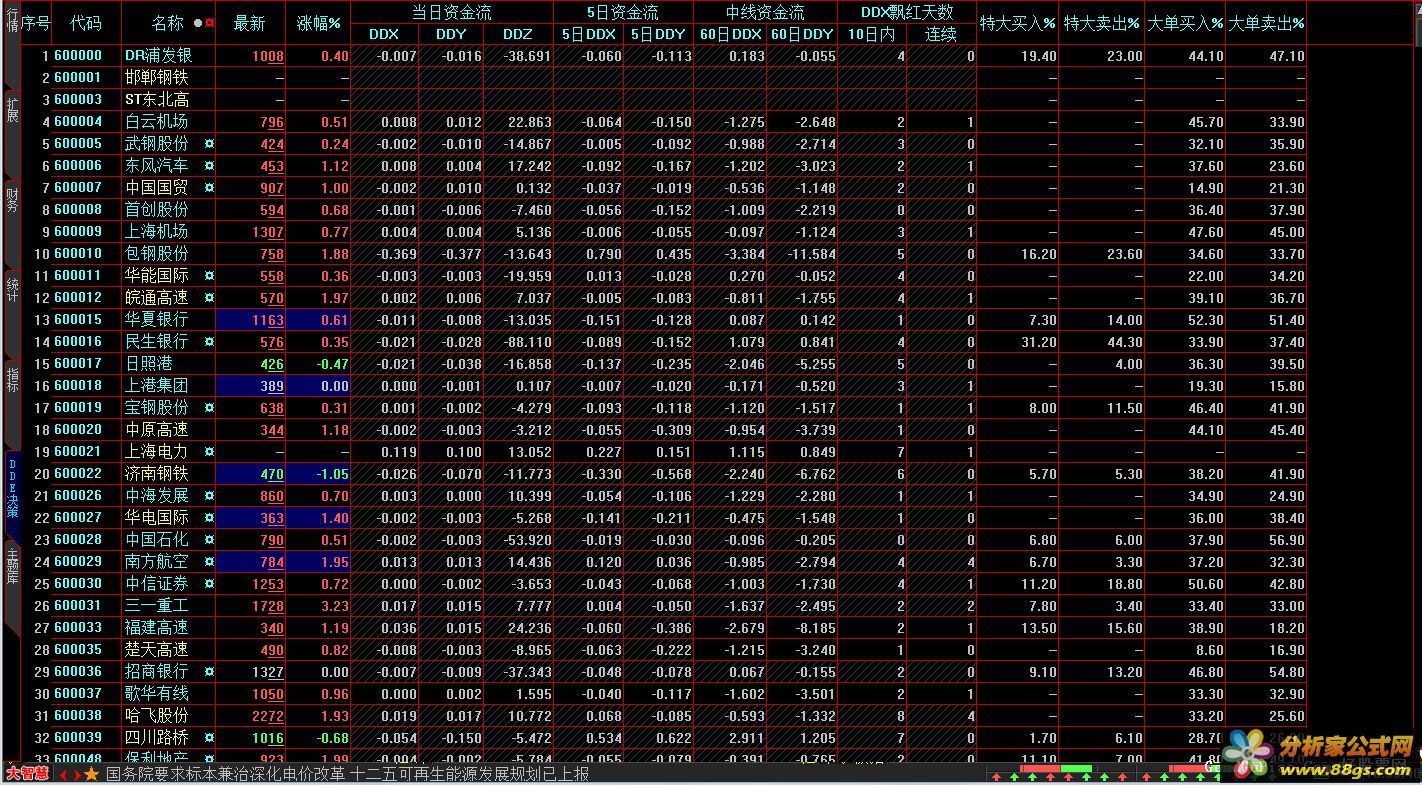Select stock code 600039 四川路桥

pyautogui.click(x=78, y=738)
